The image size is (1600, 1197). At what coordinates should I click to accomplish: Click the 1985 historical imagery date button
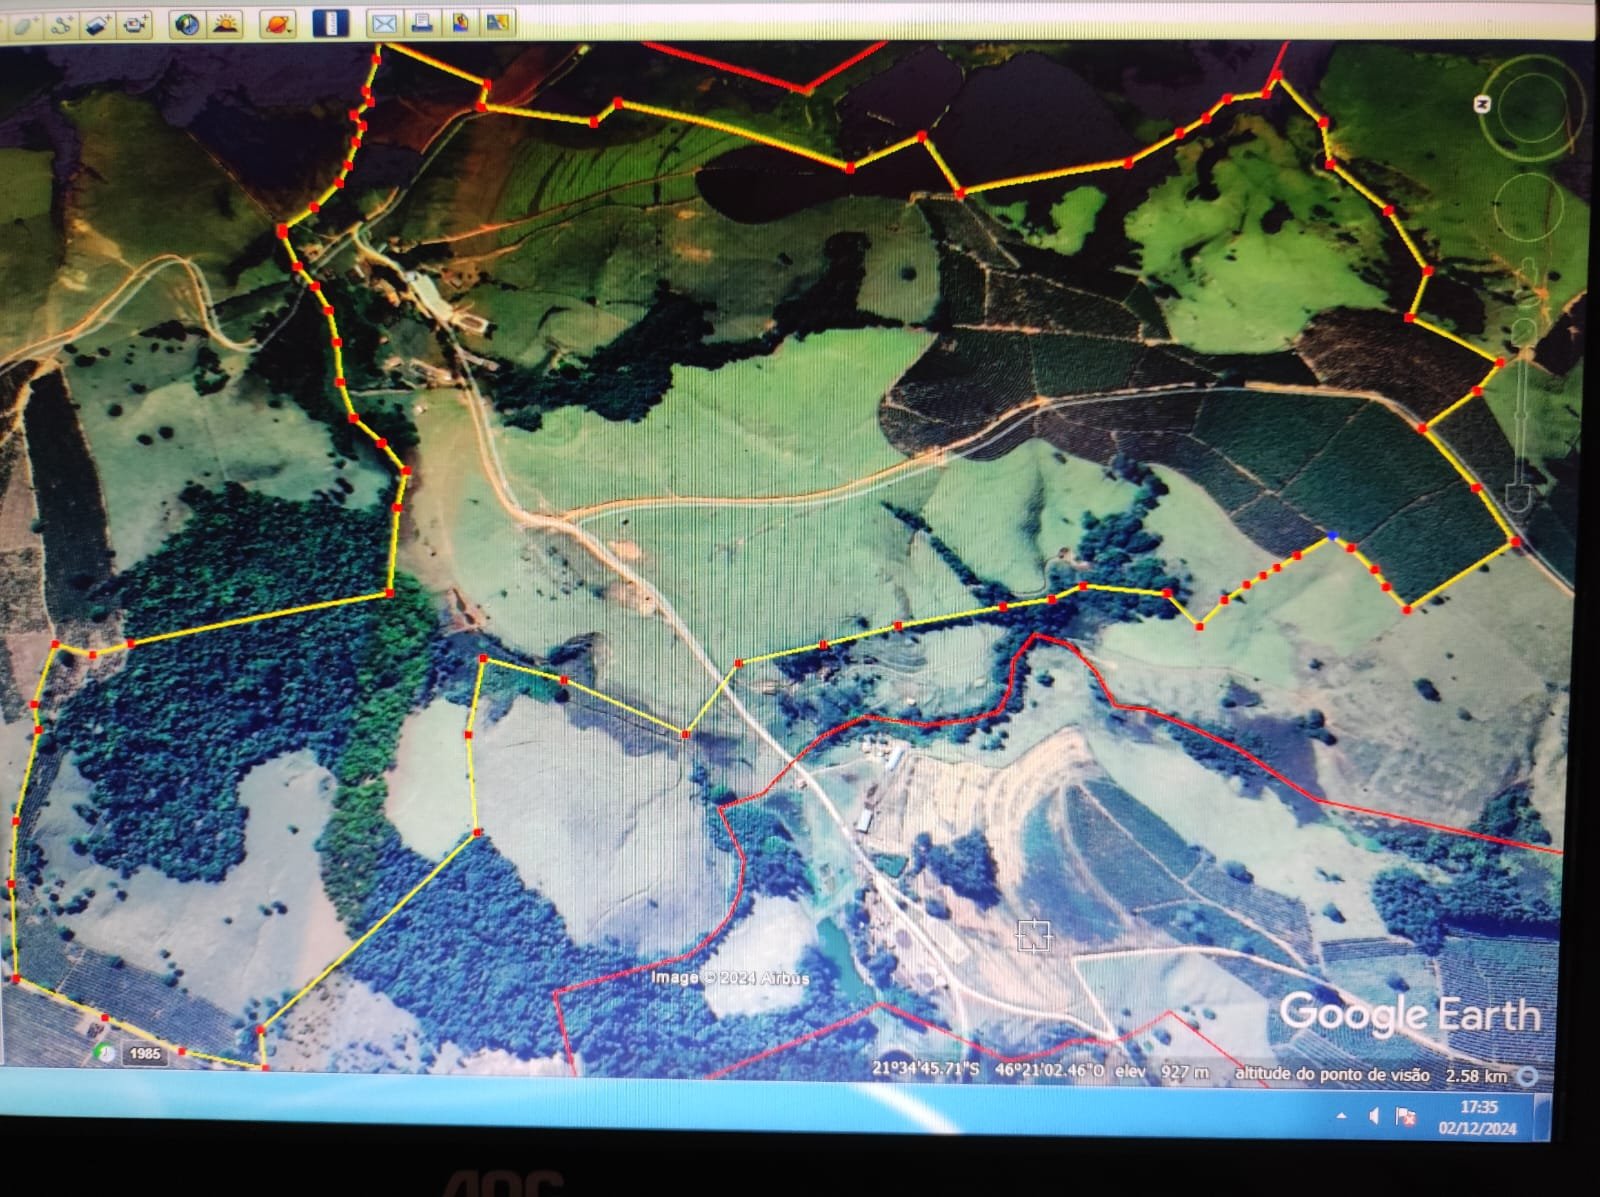[144, 1054]
